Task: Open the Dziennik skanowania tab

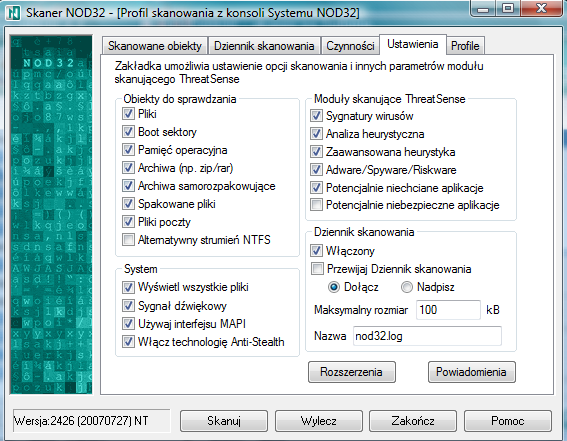Action: (x=264, y=46)
